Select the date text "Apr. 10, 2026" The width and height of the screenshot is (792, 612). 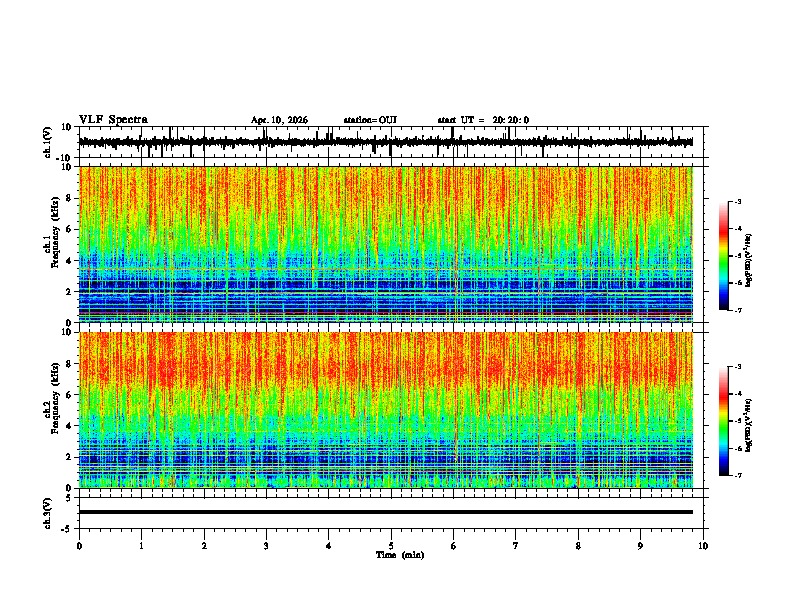click(x=279, y=120)
